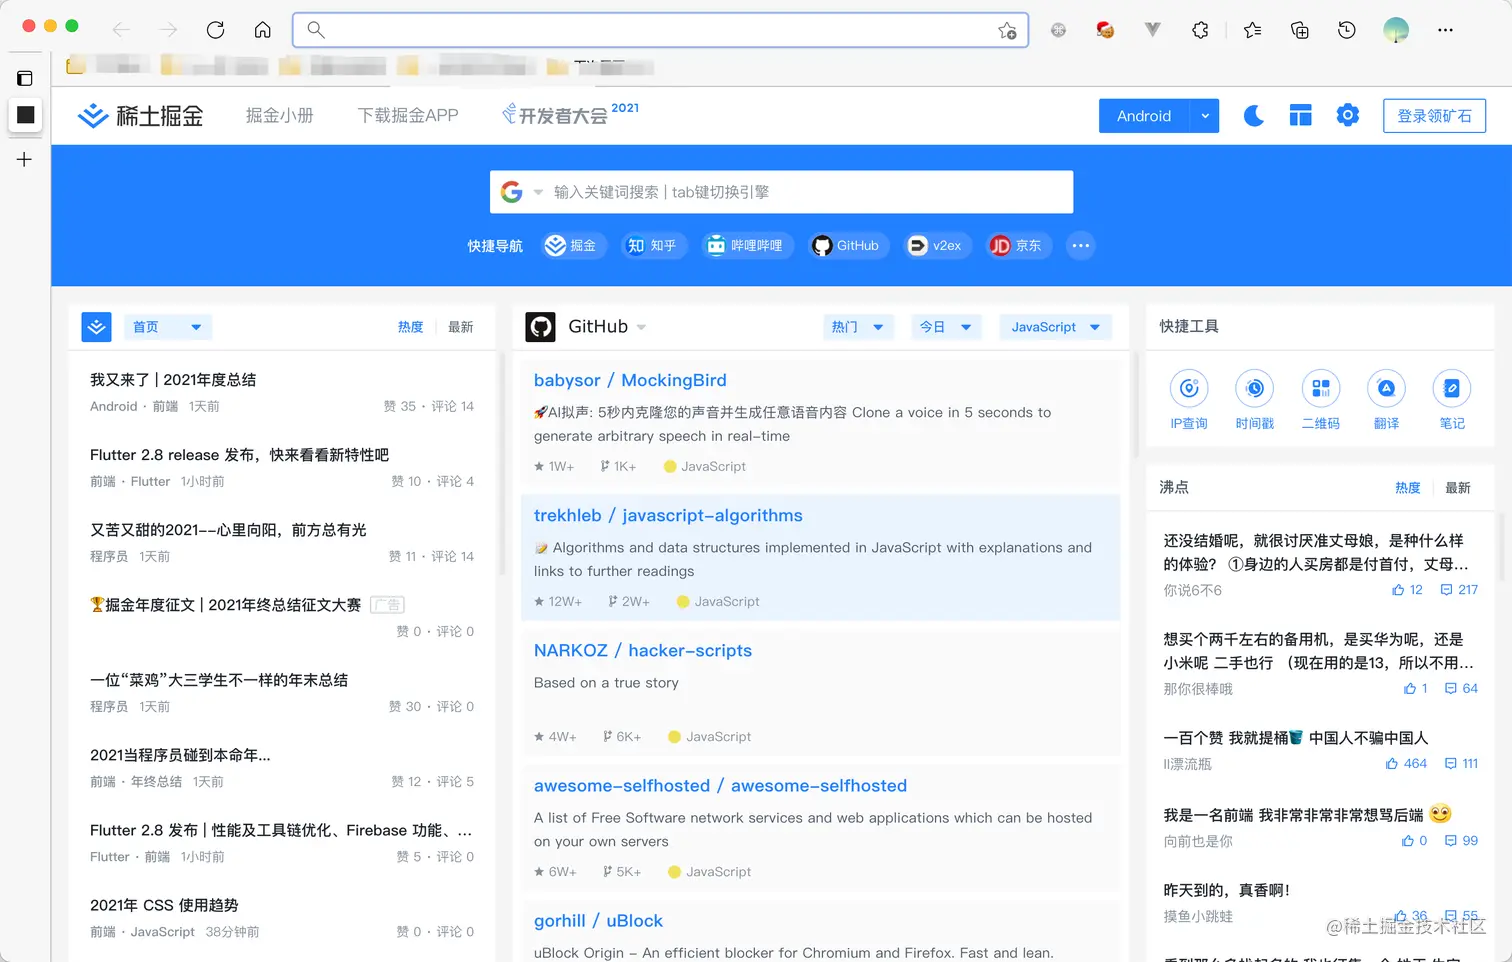
Task: Open the trekhleb / javascript-algorithms repository
Action: [668, 515]
